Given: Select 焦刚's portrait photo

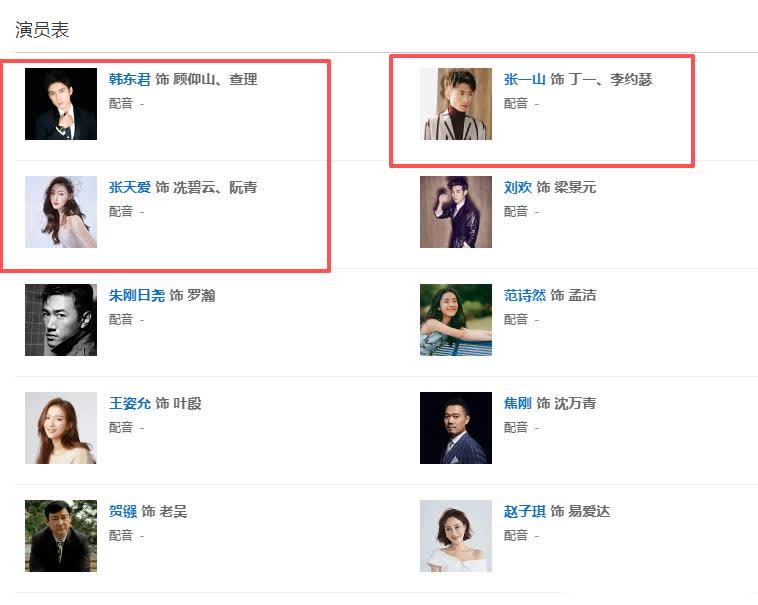Looking at the screenshot, I should [x=456, y=428].
